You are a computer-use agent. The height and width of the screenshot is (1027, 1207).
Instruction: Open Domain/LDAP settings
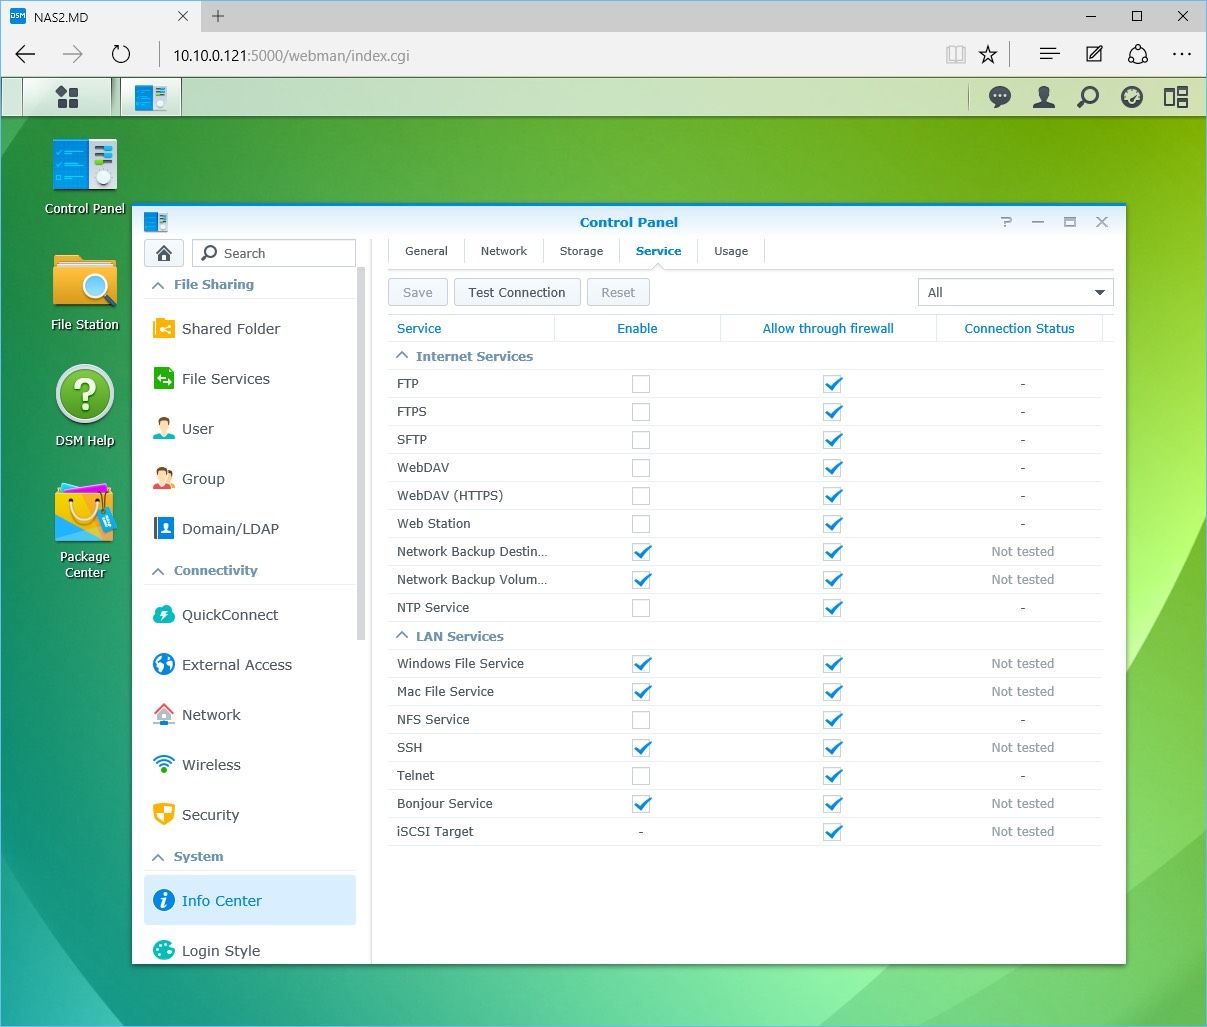click(x=250, y=529)
